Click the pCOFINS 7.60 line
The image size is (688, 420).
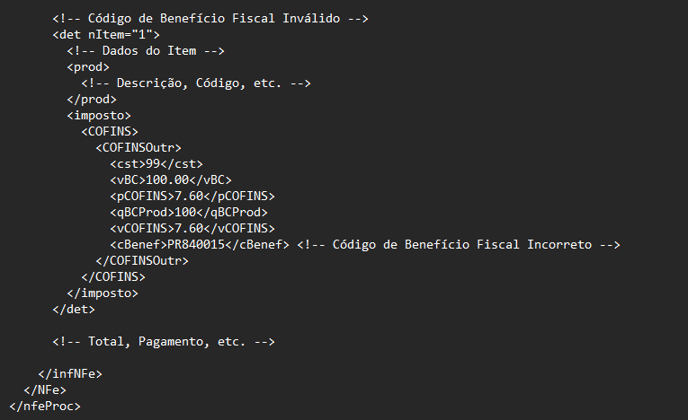[x=192, y=196]
